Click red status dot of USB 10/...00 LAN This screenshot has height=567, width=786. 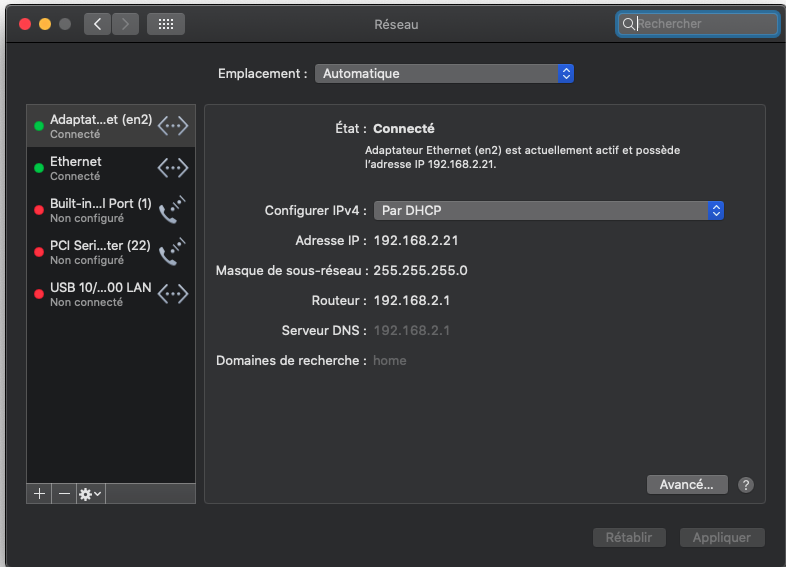(x=39, y=294)
